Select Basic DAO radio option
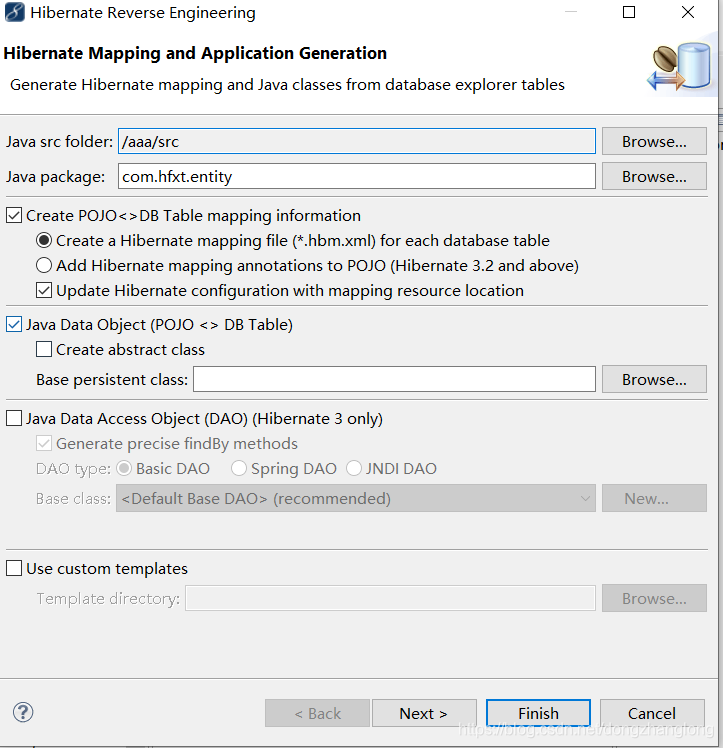 [124, 468]
